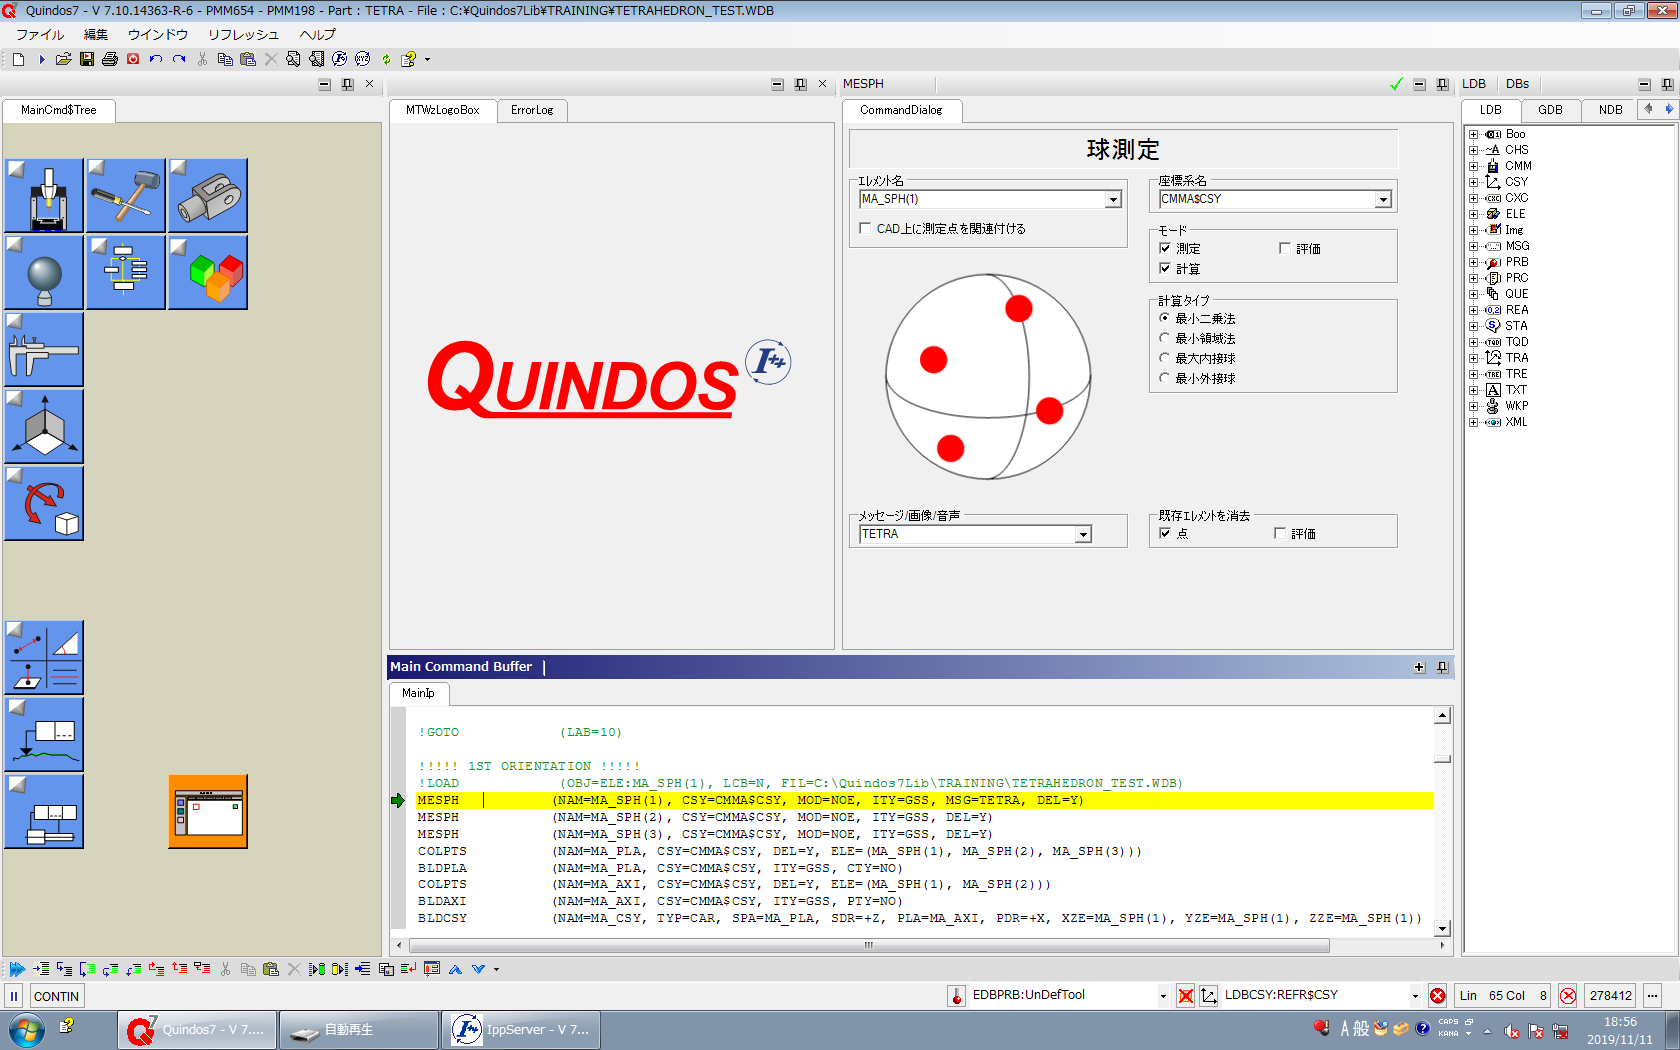Open the colored cubes tile
This screenshot has height=1050, width=1680.
tap(208, 272)
